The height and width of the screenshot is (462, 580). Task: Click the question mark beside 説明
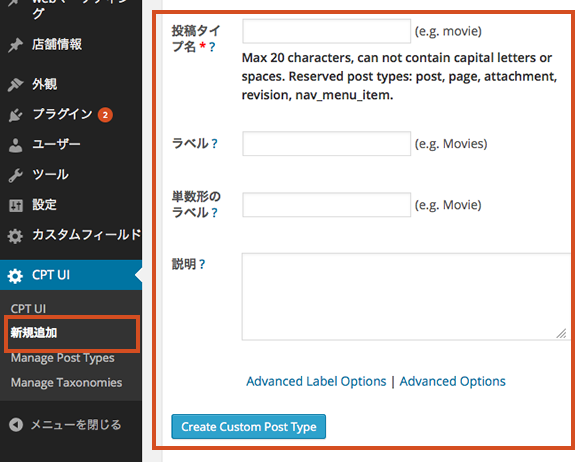pos(202,264)
